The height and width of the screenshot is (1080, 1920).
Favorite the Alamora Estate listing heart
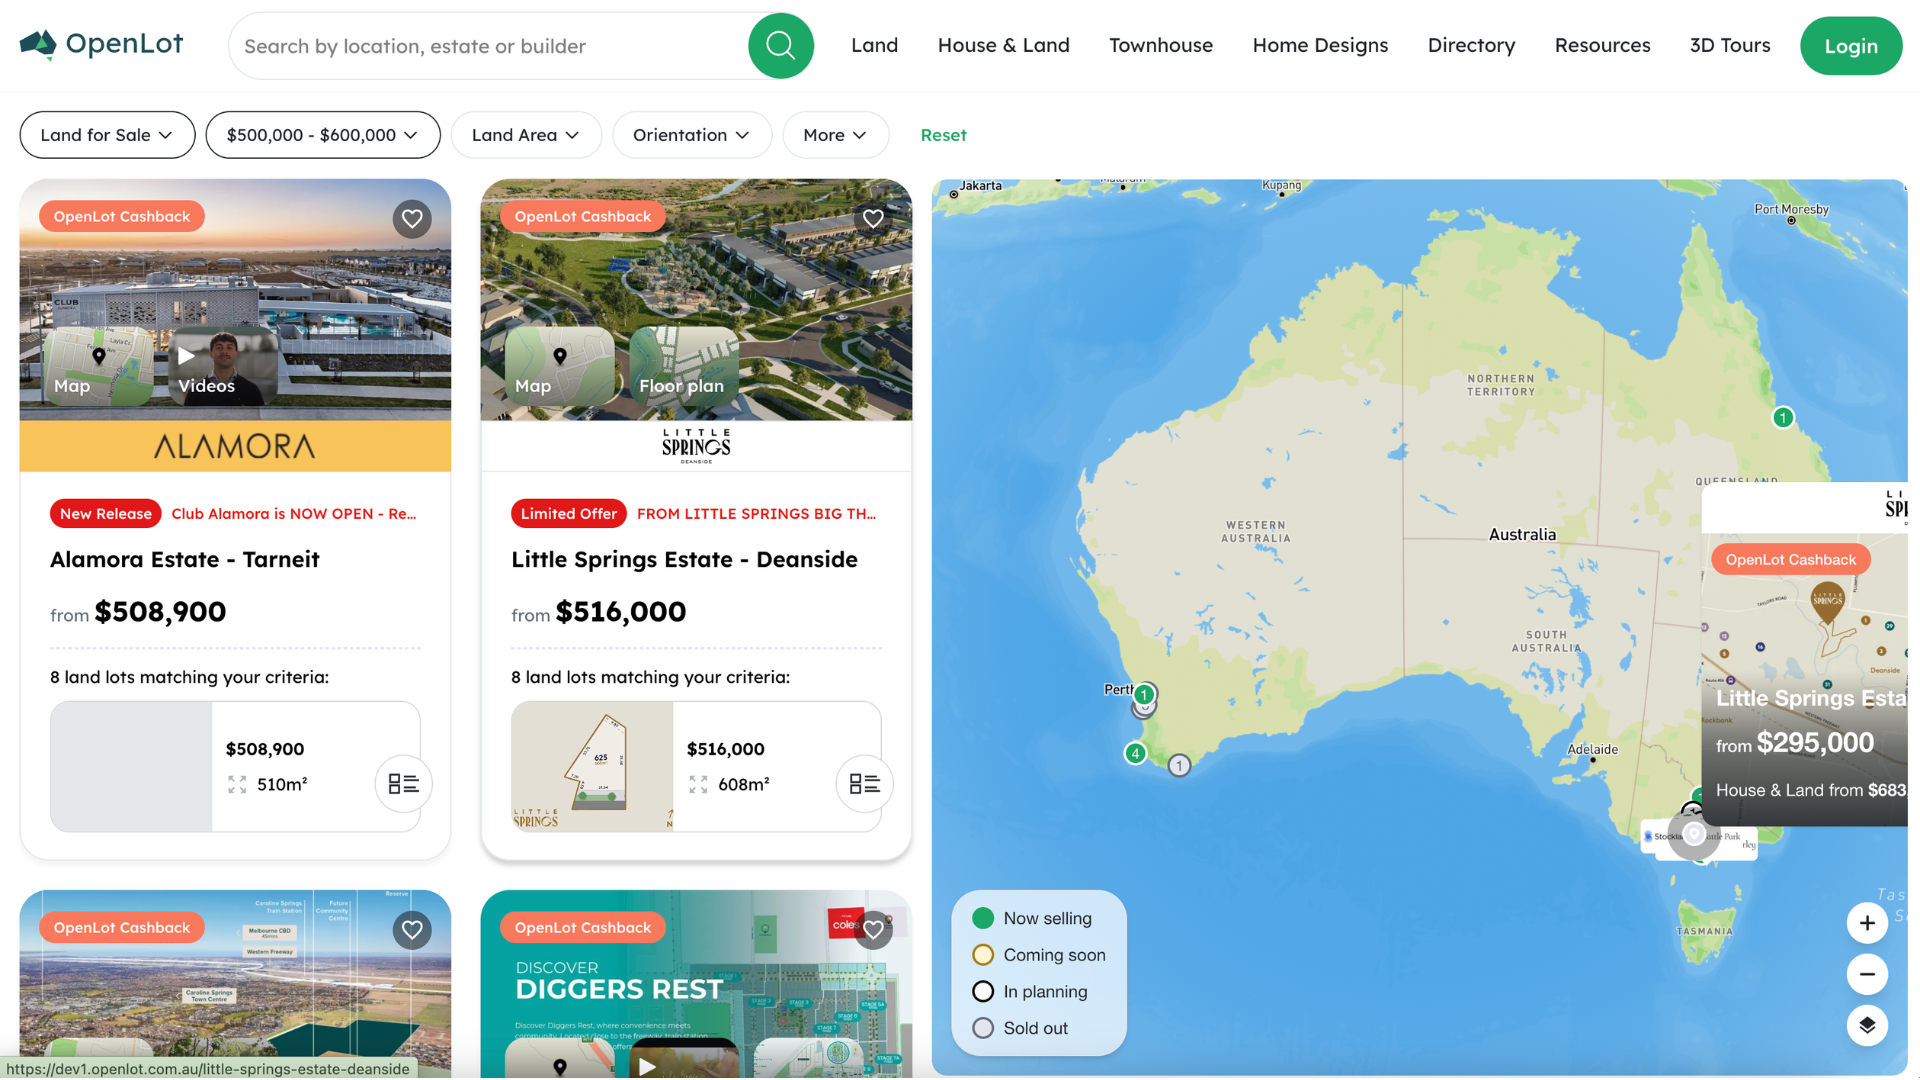tap(412, 218)
